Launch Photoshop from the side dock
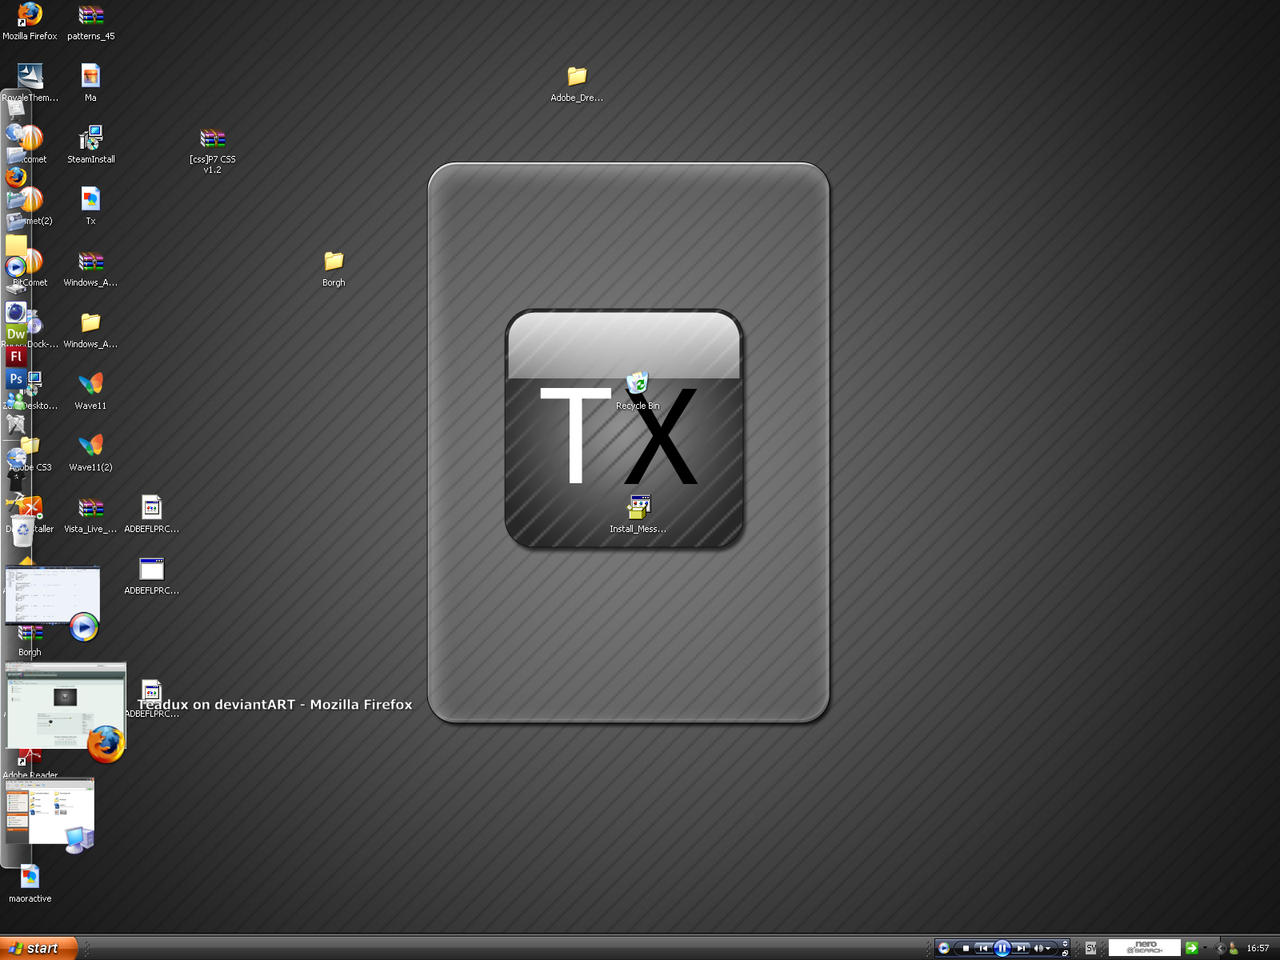Screen dimensions: 1280x960 pyautogui.click(x=16, y=379)
